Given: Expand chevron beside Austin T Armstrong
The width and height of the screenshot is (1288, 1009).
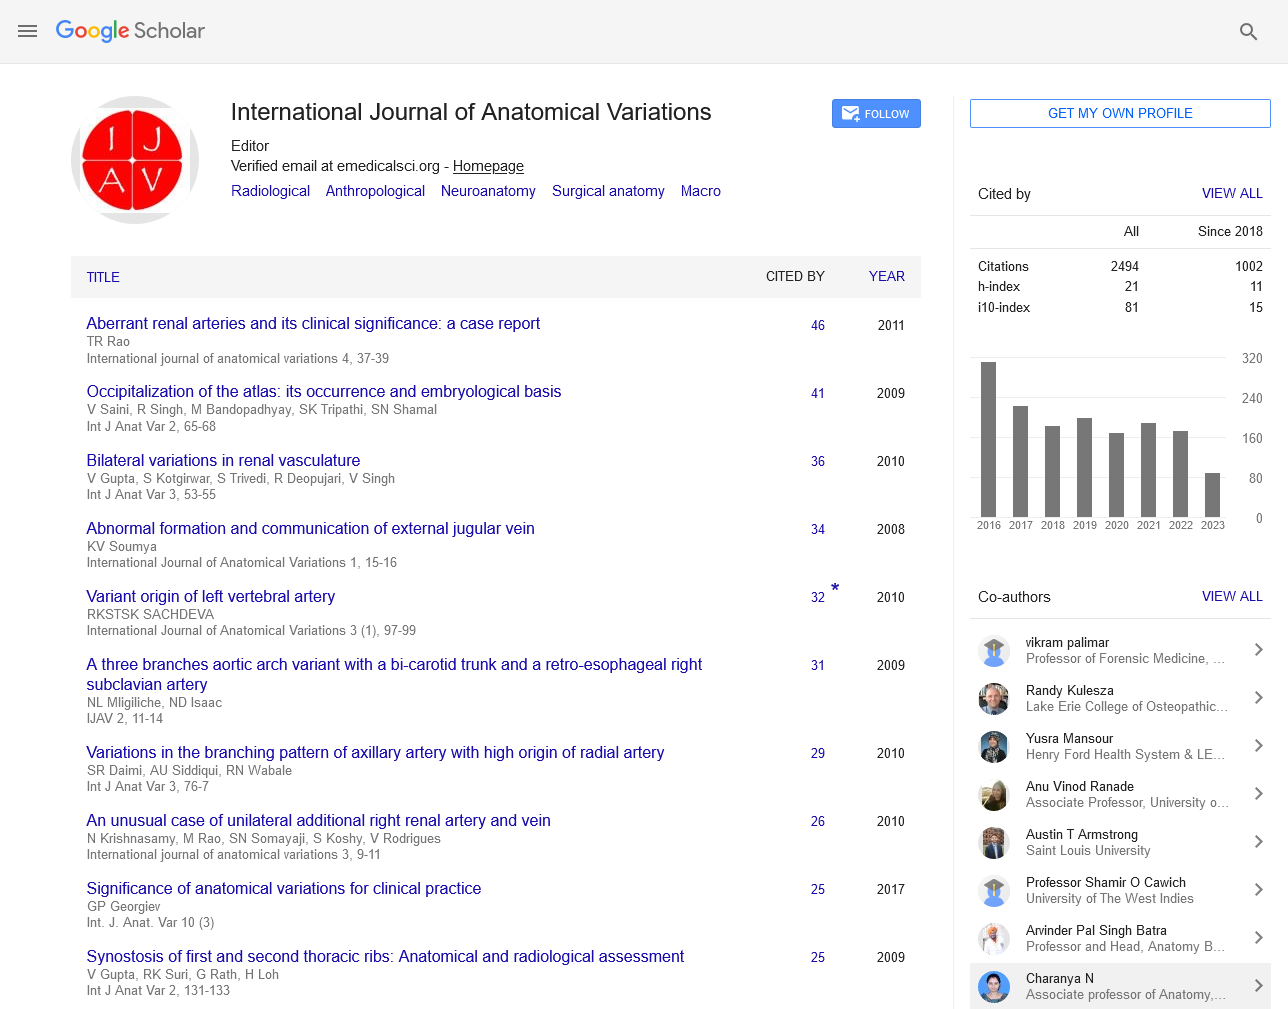Looking at the screenshot, I should point(1259,842).
